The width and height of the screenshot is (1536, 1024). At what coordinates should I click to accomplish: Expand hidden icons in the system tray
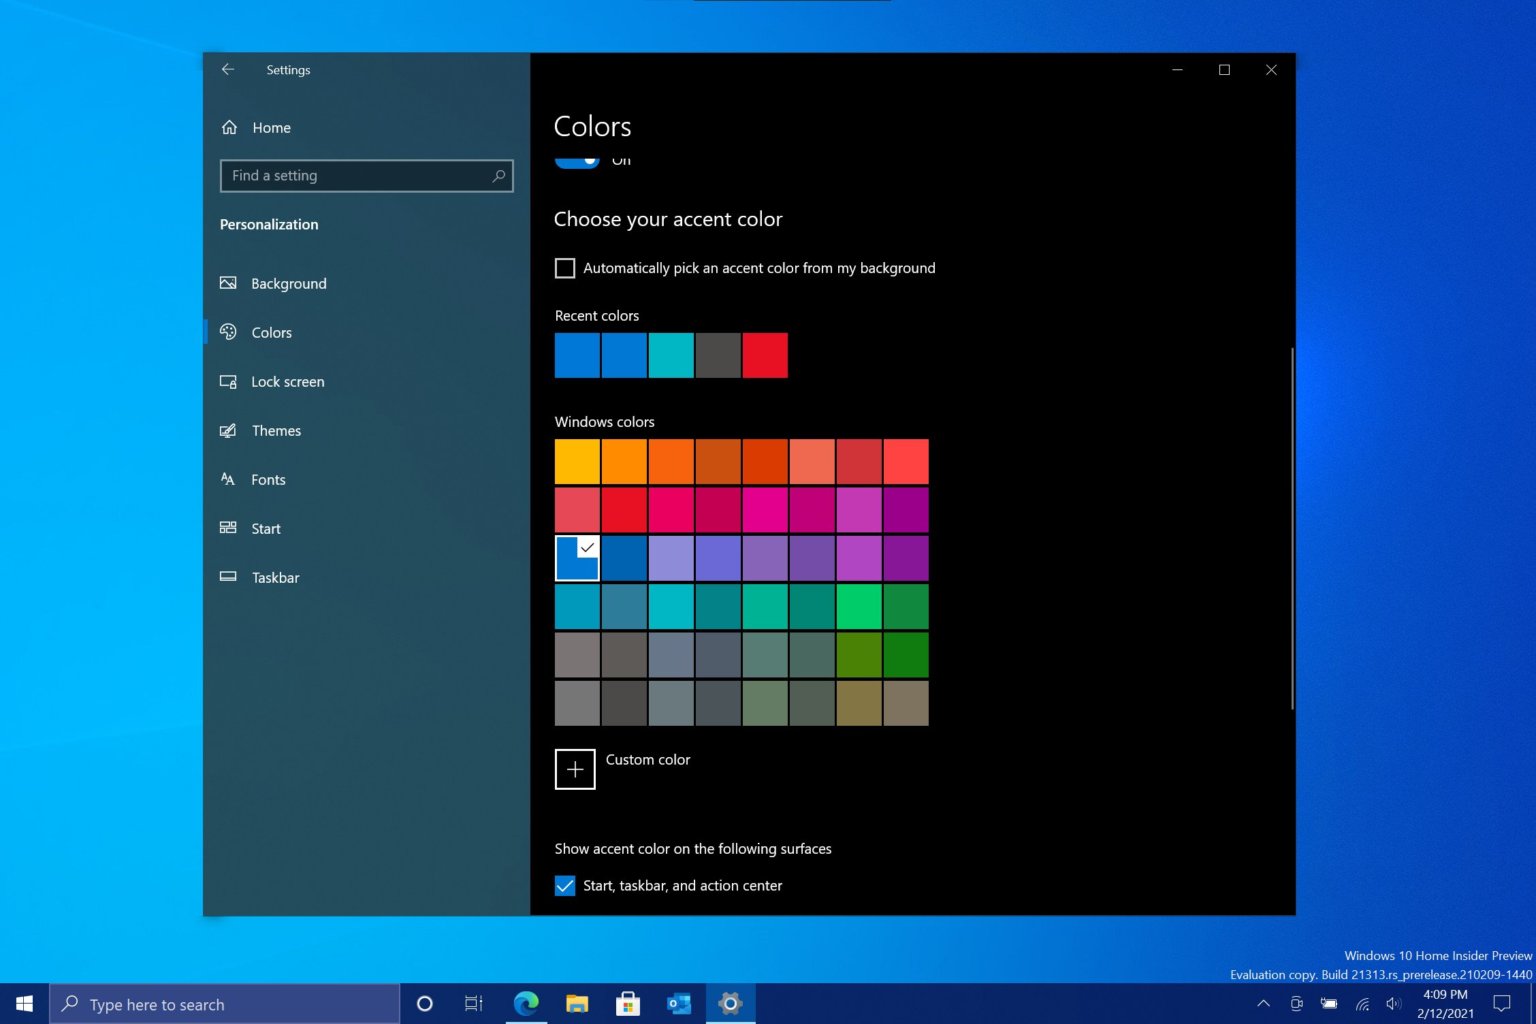[1263, 1004]
